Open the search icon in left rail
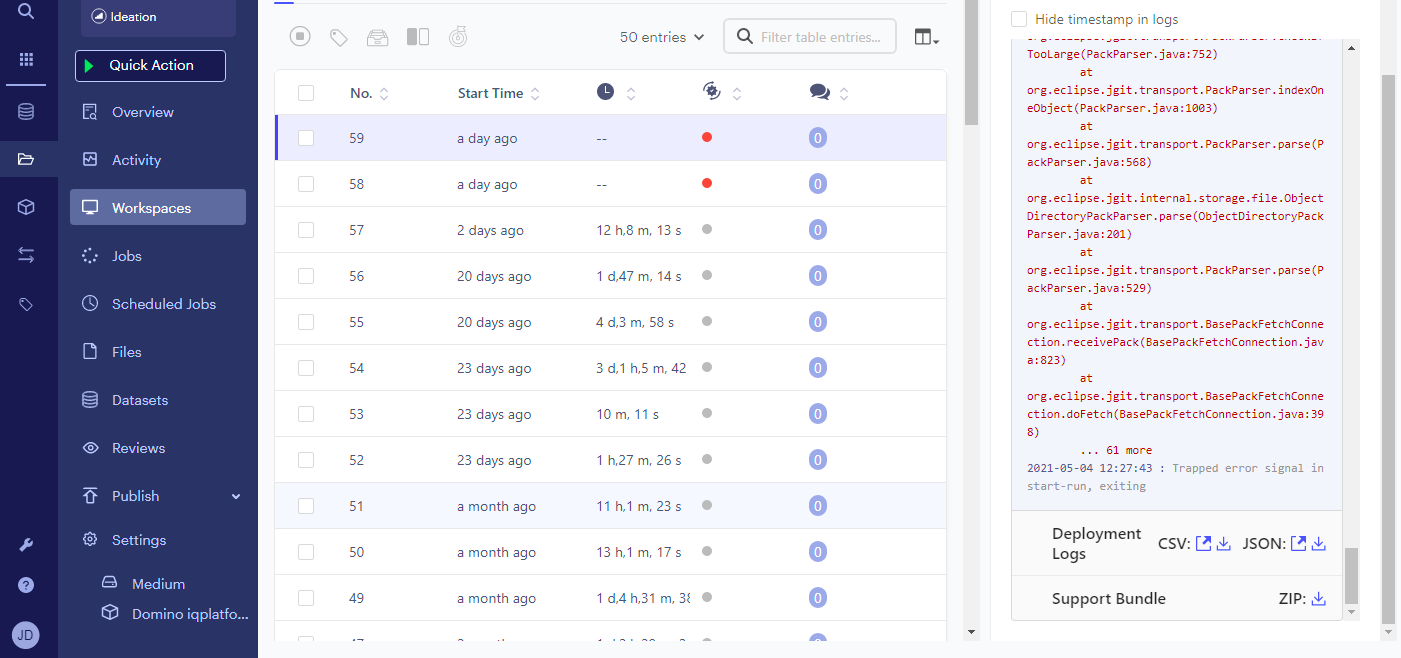Screen dimensions: 1401x658 (x=26, y=11)
